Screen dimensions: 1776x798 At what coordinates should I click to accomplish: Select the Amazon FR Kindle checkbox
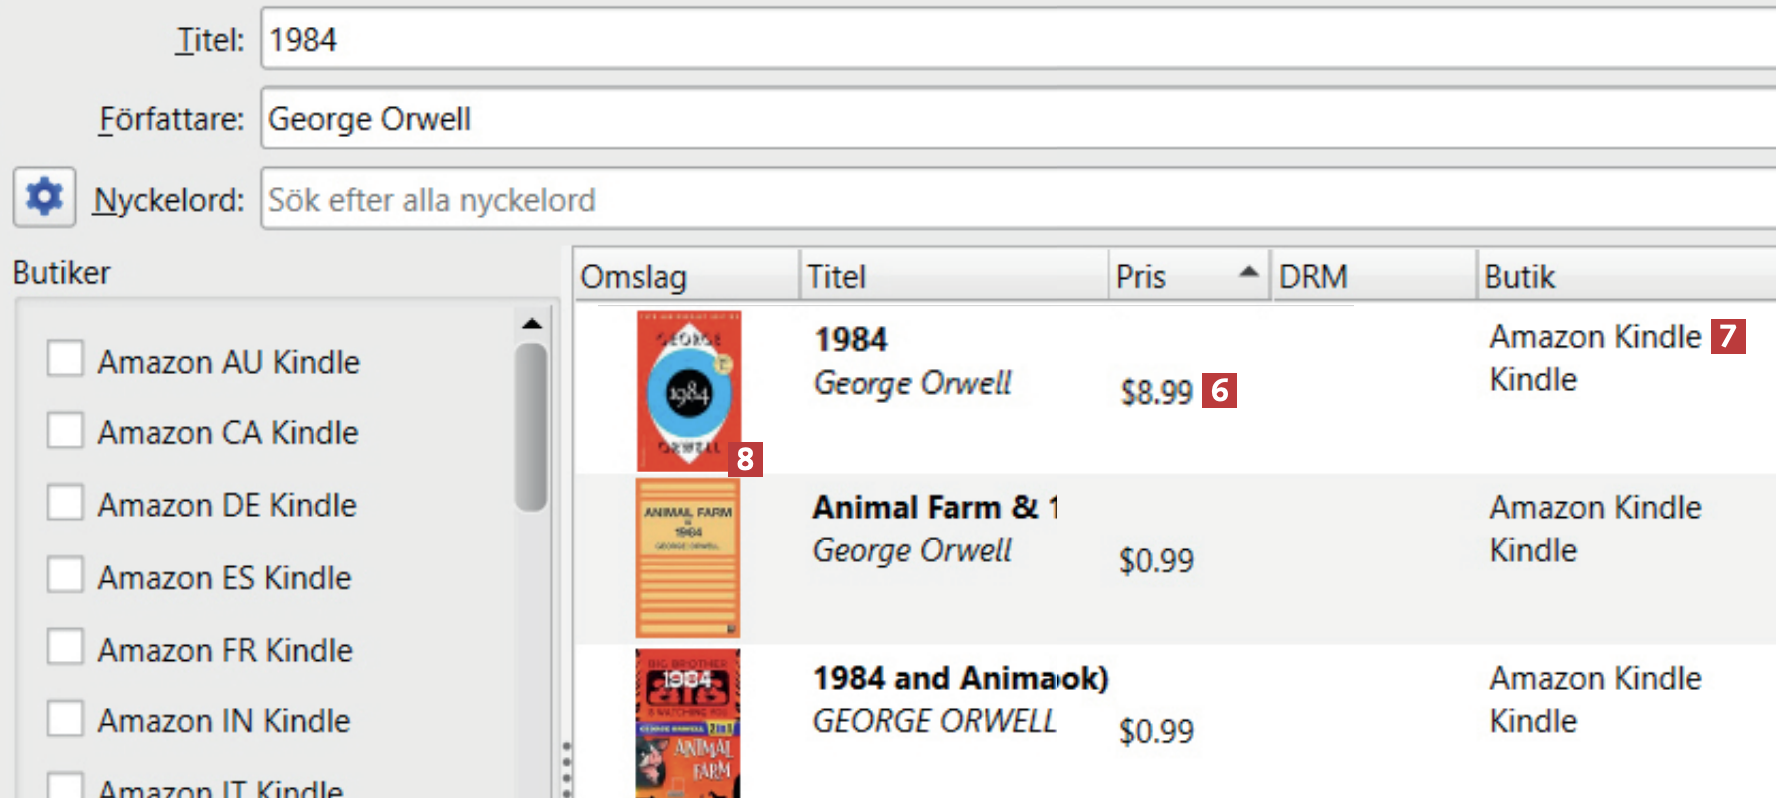[x=66, y=648]
